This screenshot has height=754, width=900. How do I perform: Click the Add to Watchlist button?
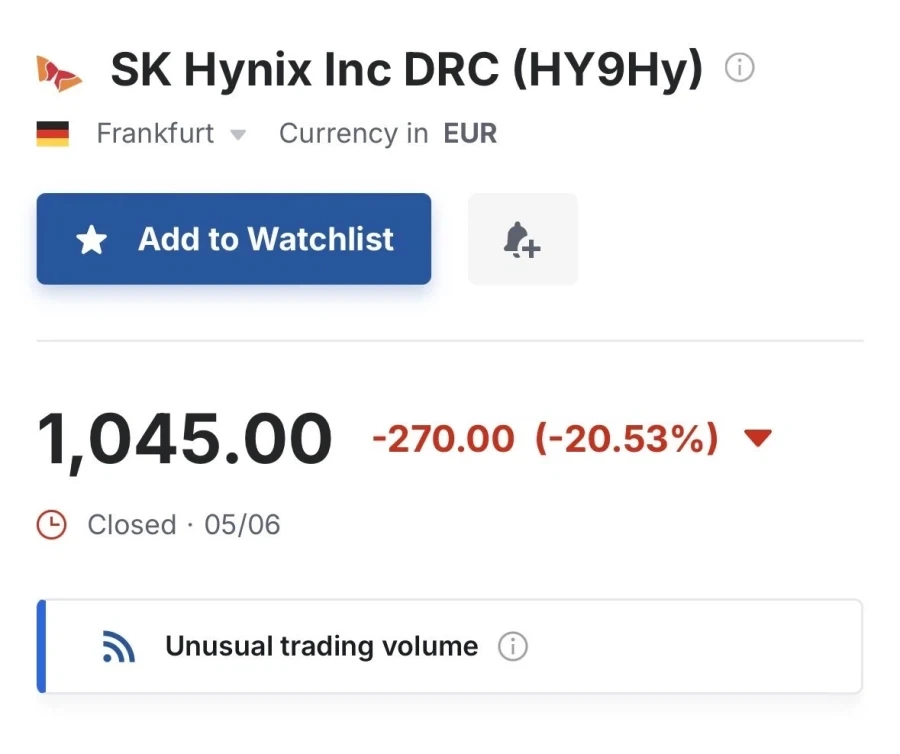234,239
